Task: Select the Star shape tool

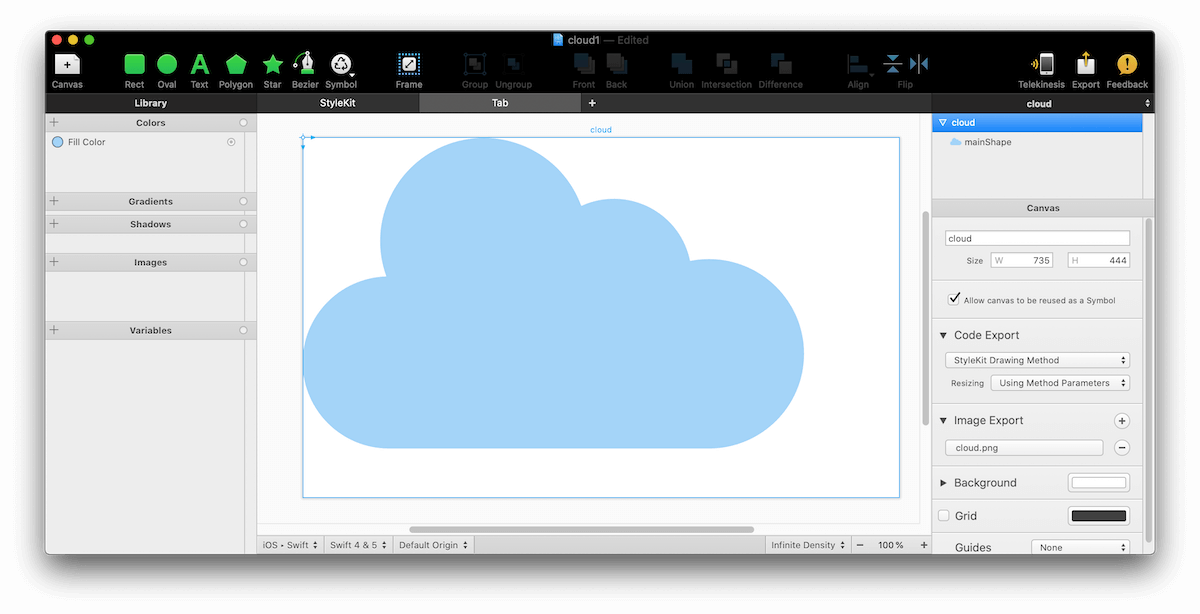Action: [272, 65]
